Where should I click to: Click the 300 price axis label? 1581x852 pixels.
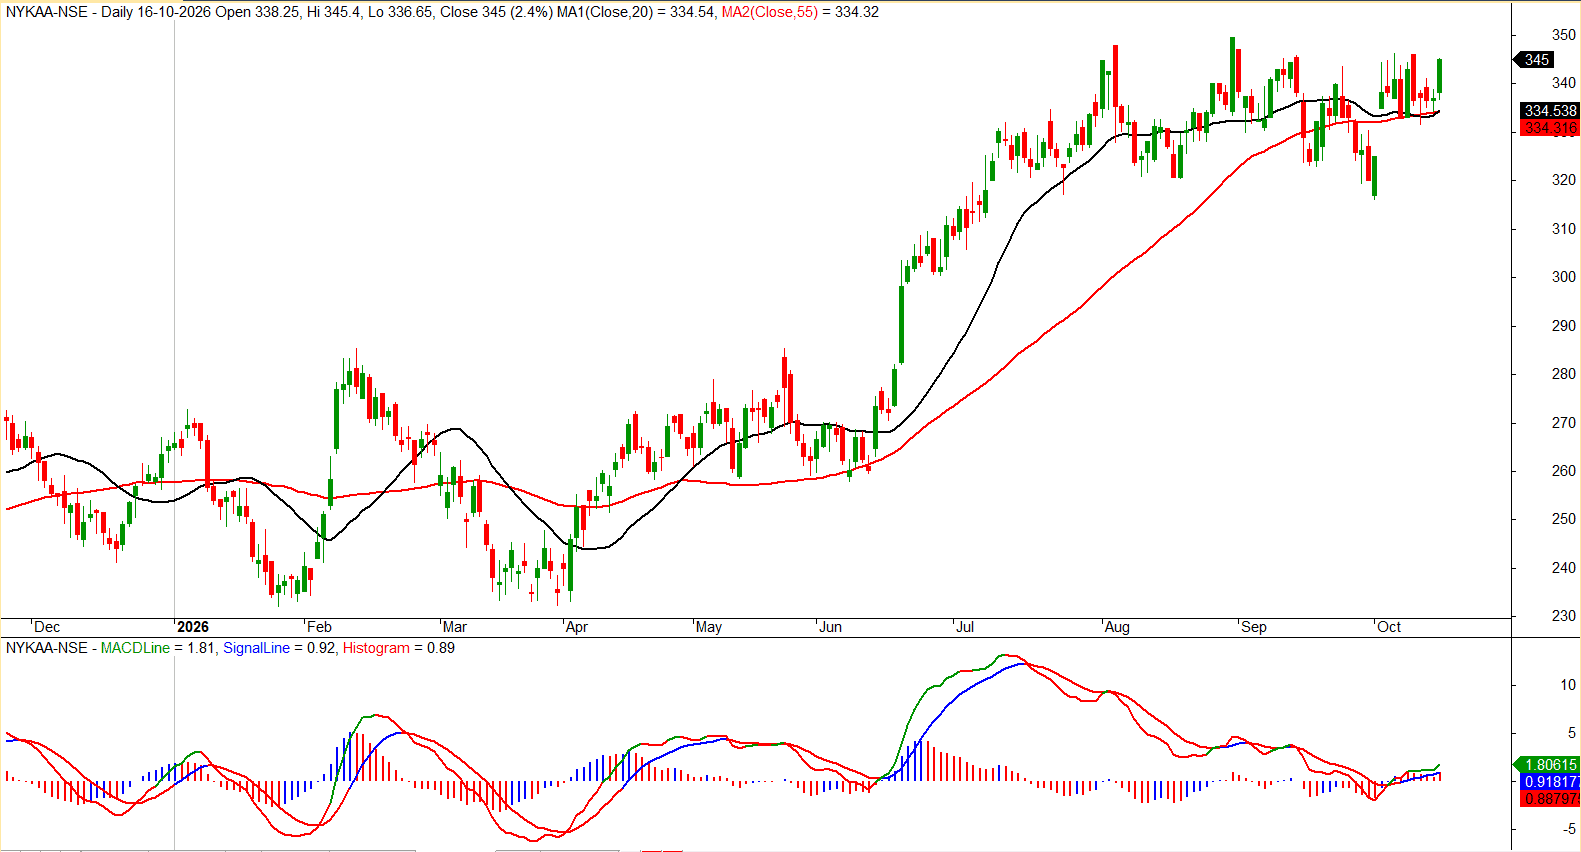coord(1563,277)
